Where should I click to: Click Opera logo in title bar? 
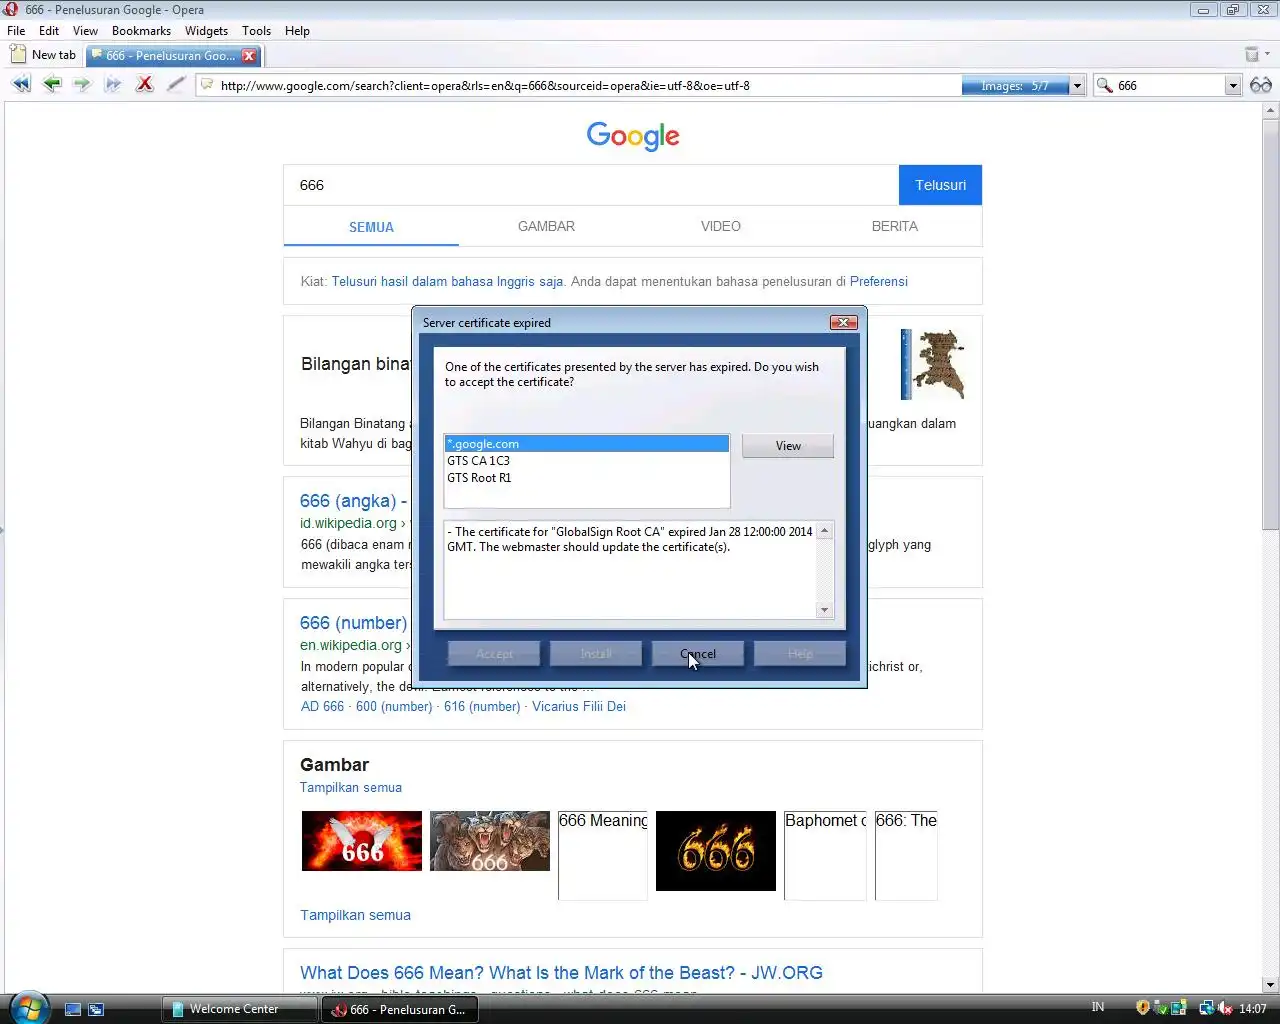[x=11, y=9]
